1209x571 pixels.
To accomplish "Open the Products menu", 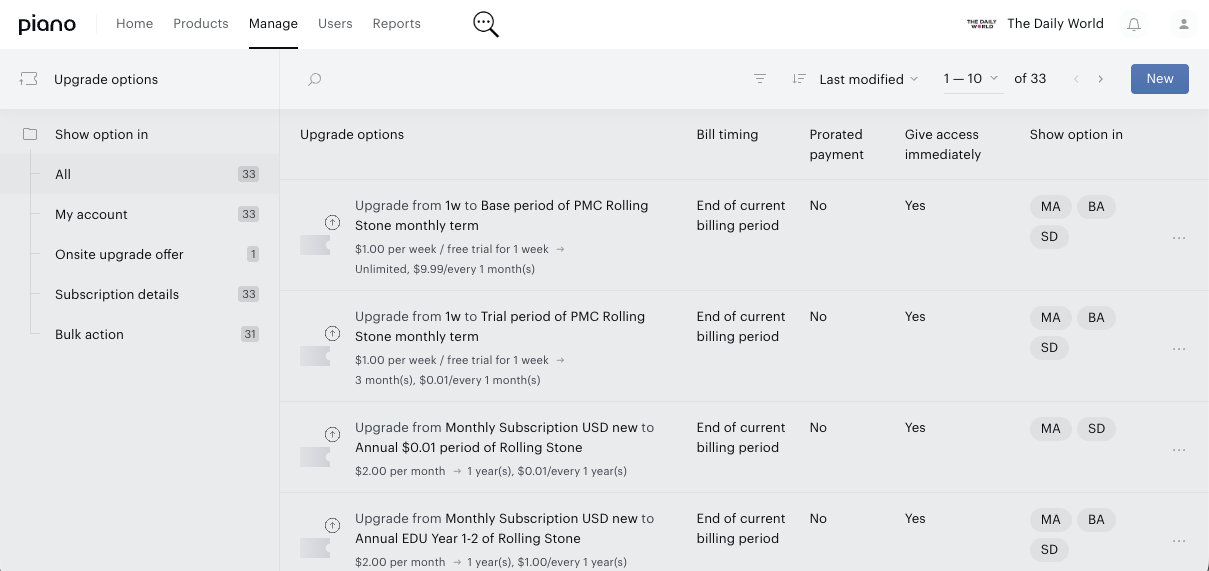I will 201,24.
